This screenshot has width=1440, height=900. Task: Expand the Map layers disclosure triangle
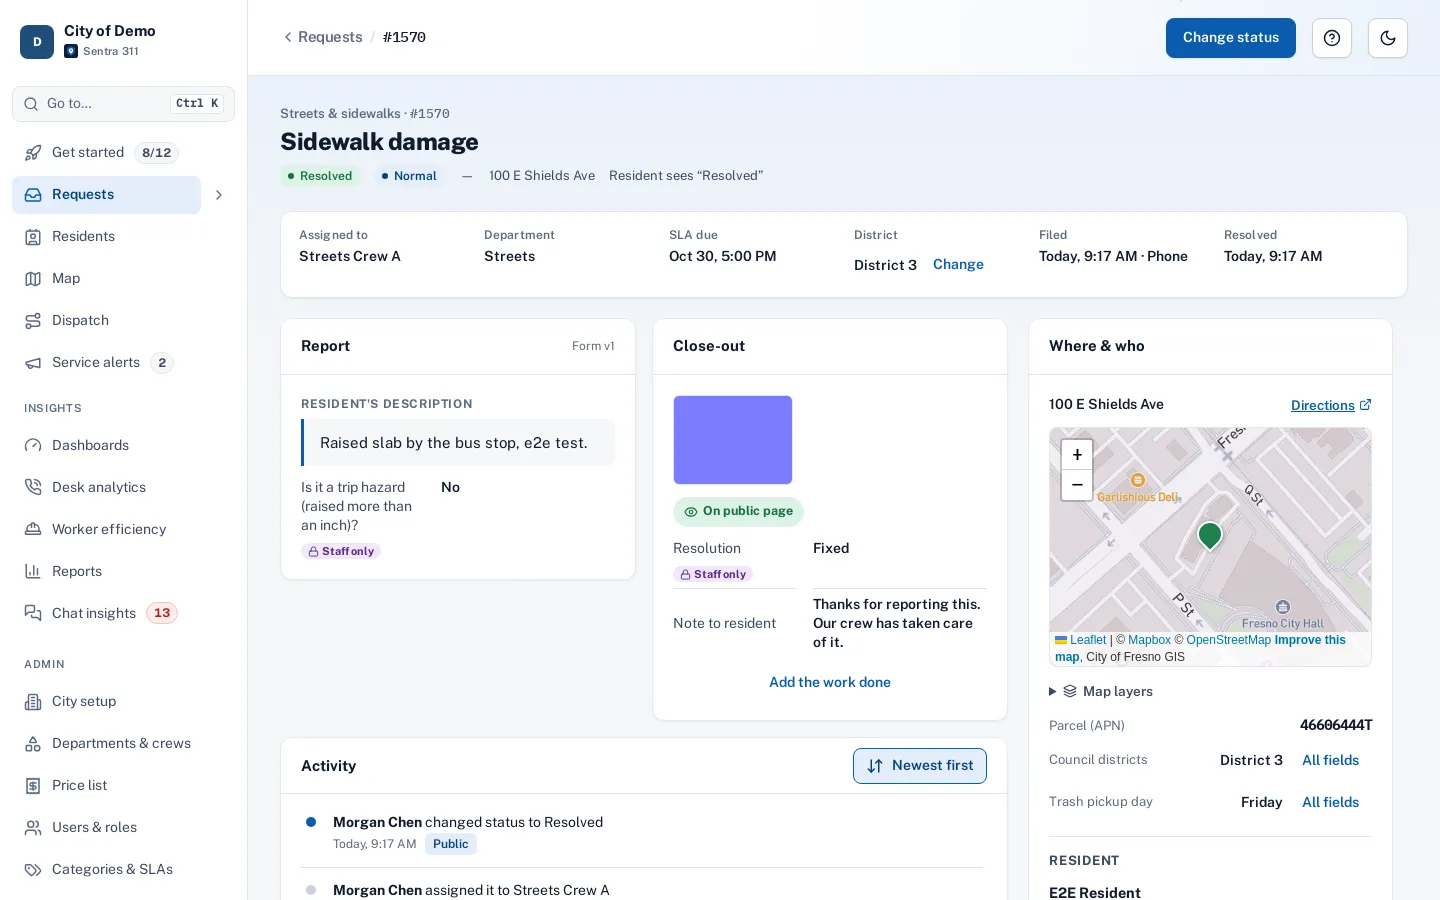(x=1052, y=692)
